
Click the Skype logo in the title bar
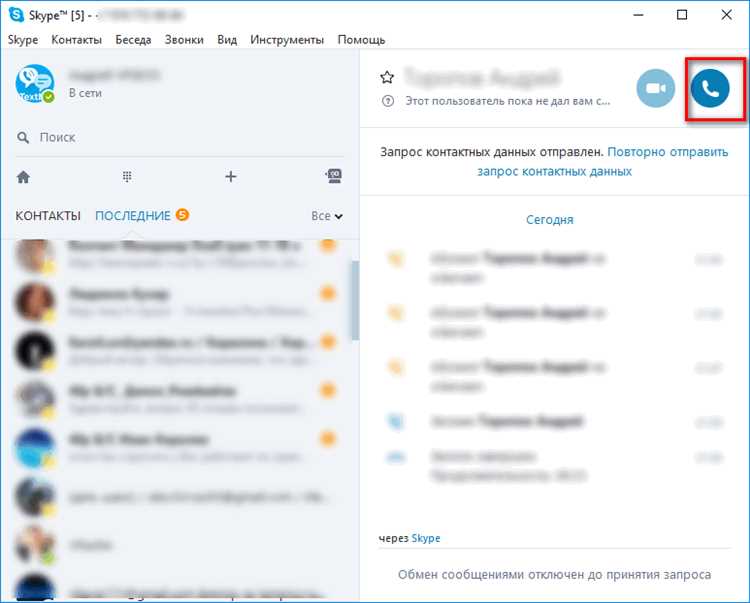[x=16, y=15]
